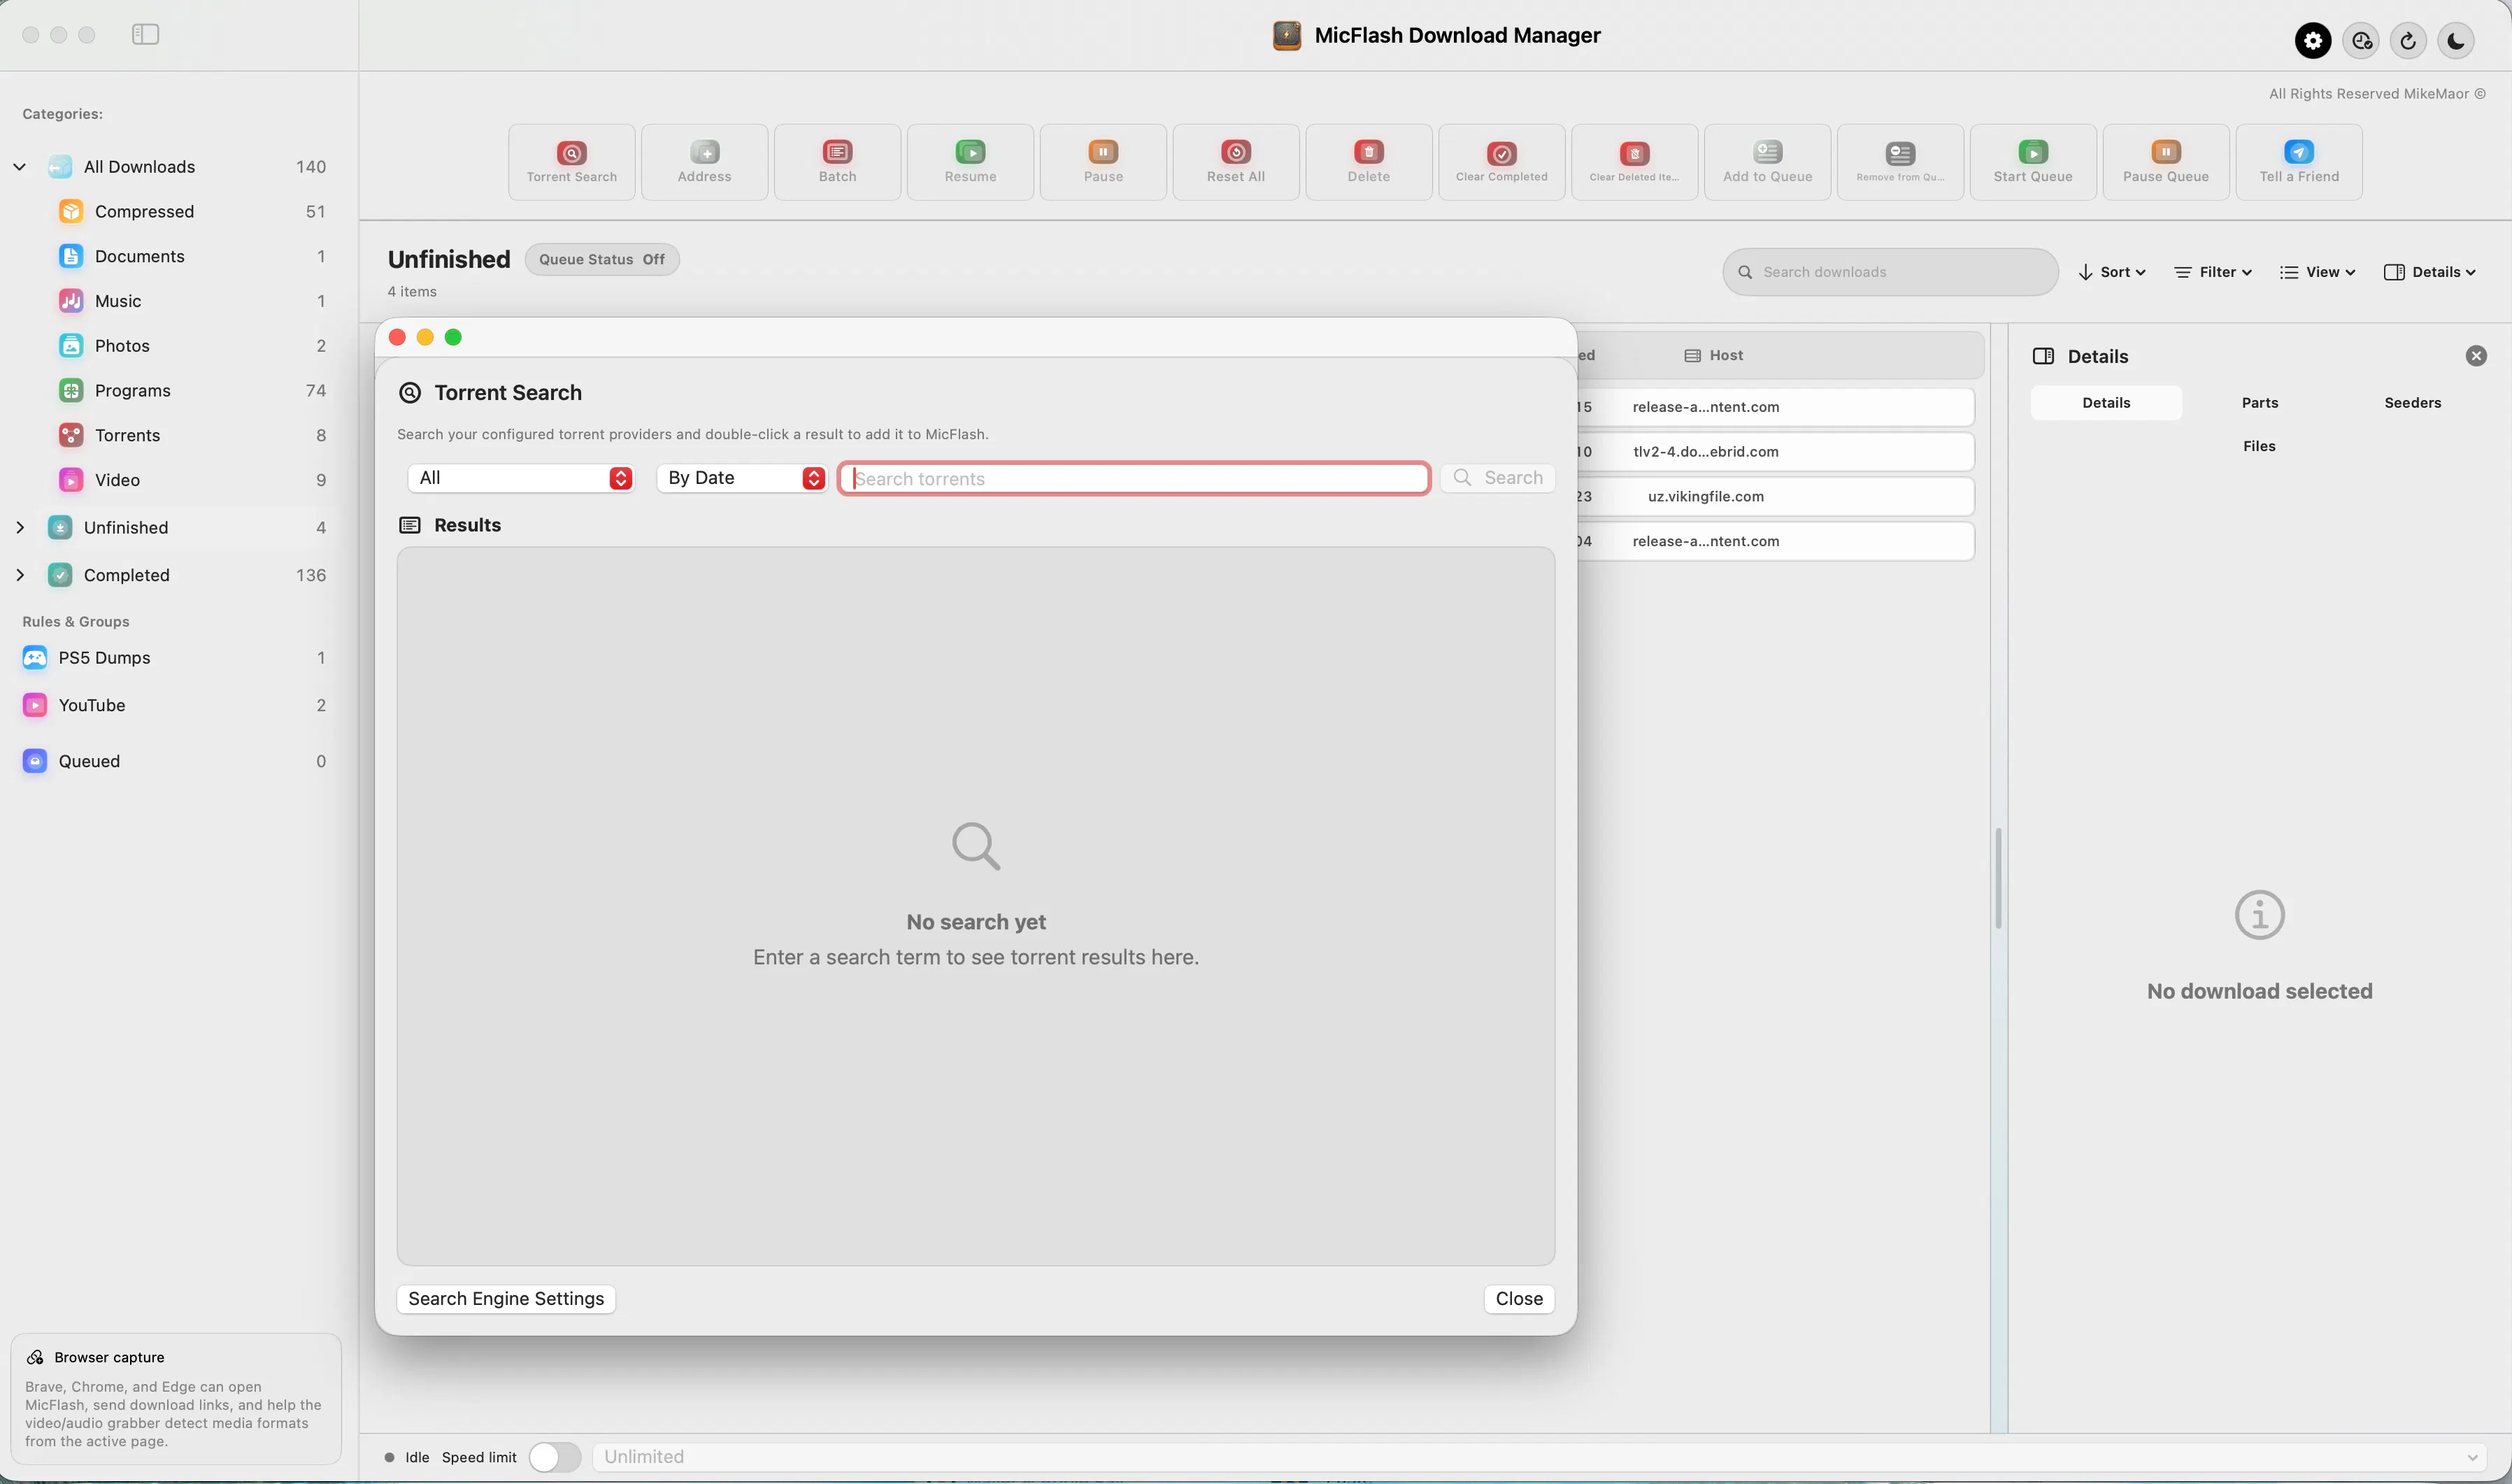Switch to the Files tab

coord(2259,447)
